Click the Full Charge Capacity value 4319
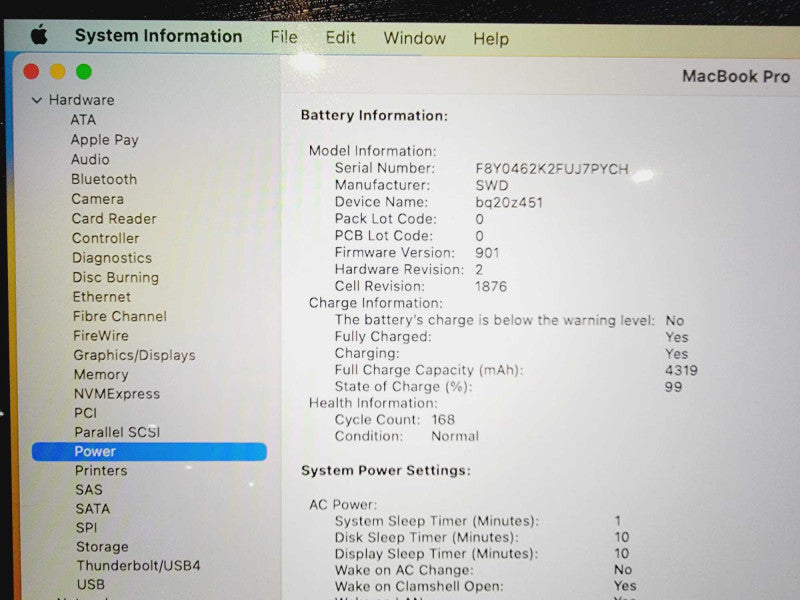Screen dimensions: 800x600 tap(681, 370)
